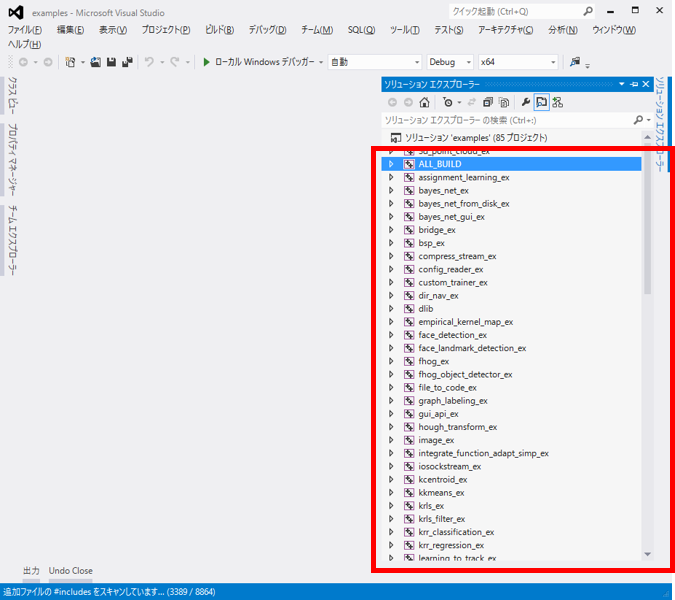Click the Save toolbar icon
This screenshot has height=600, width=675.
111,62
